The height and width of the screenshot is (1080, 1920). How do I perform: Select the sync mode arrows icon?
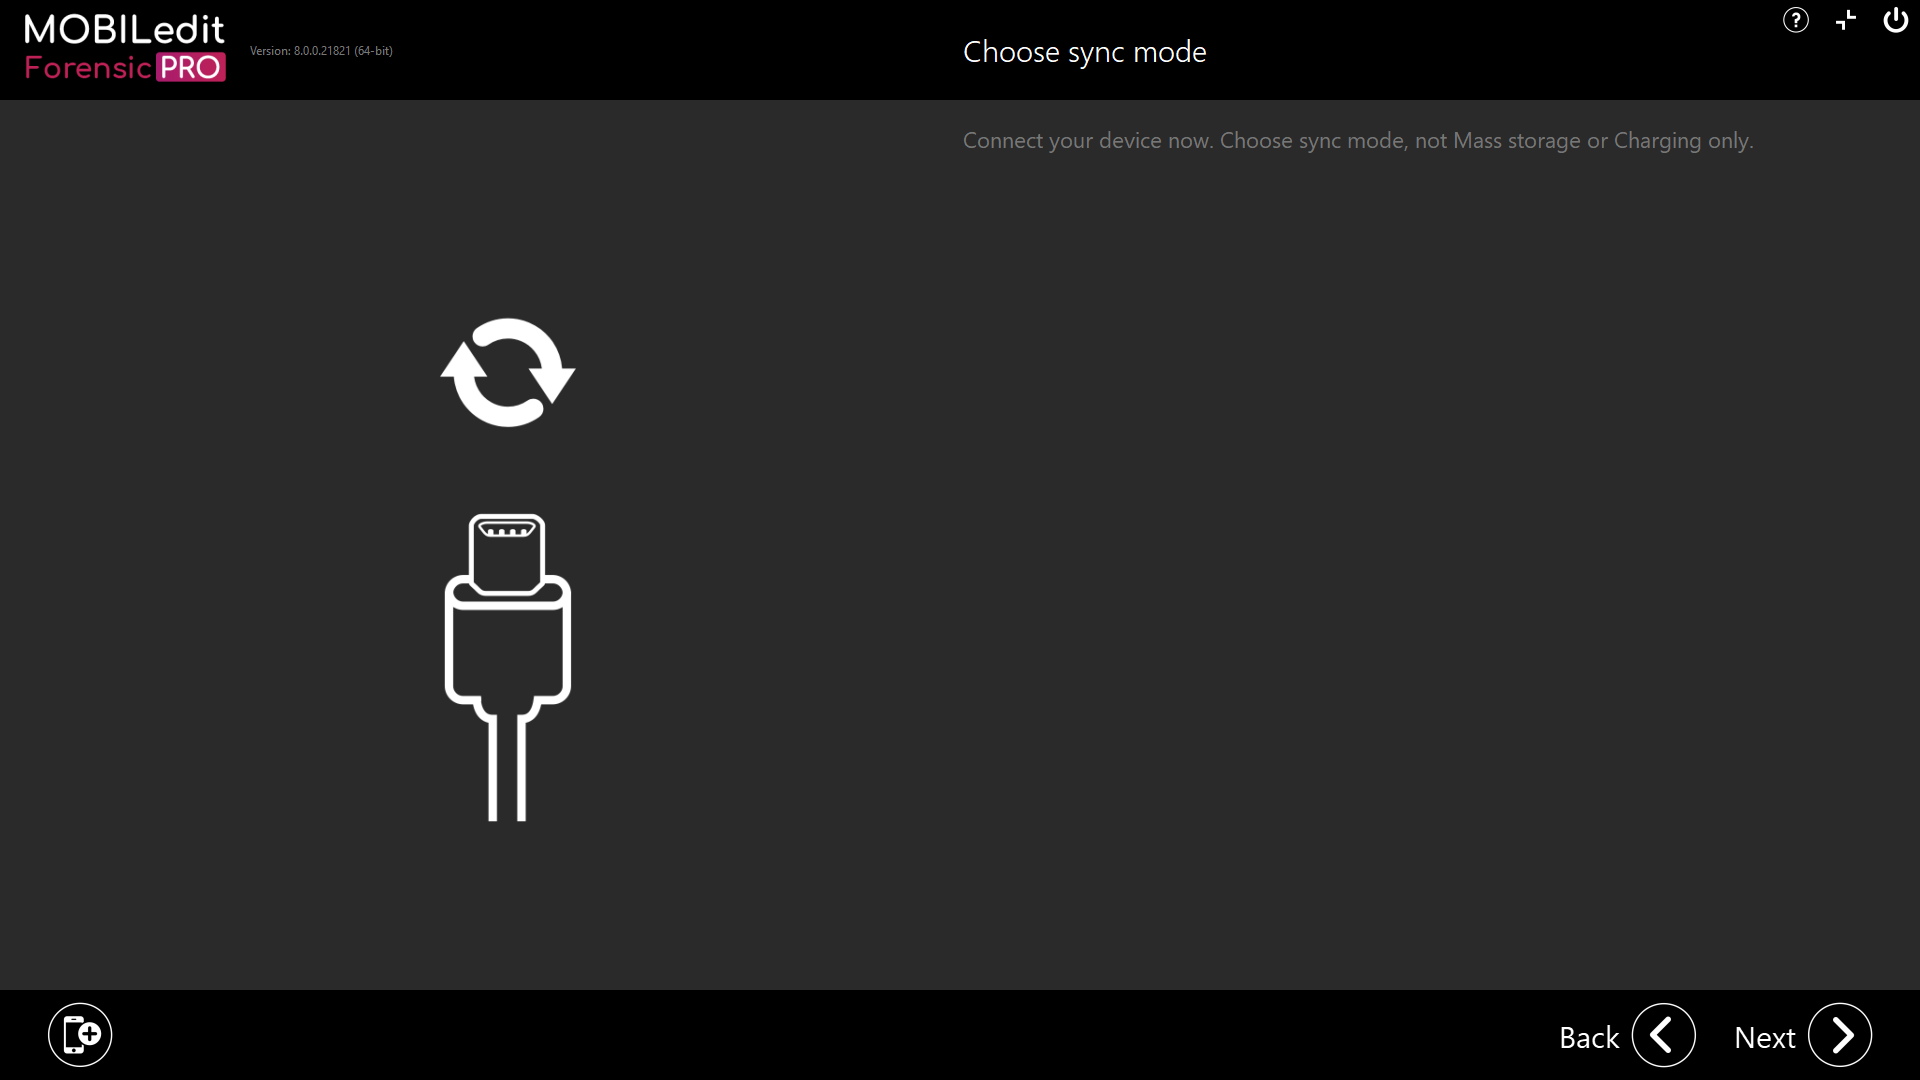[507, 372]
